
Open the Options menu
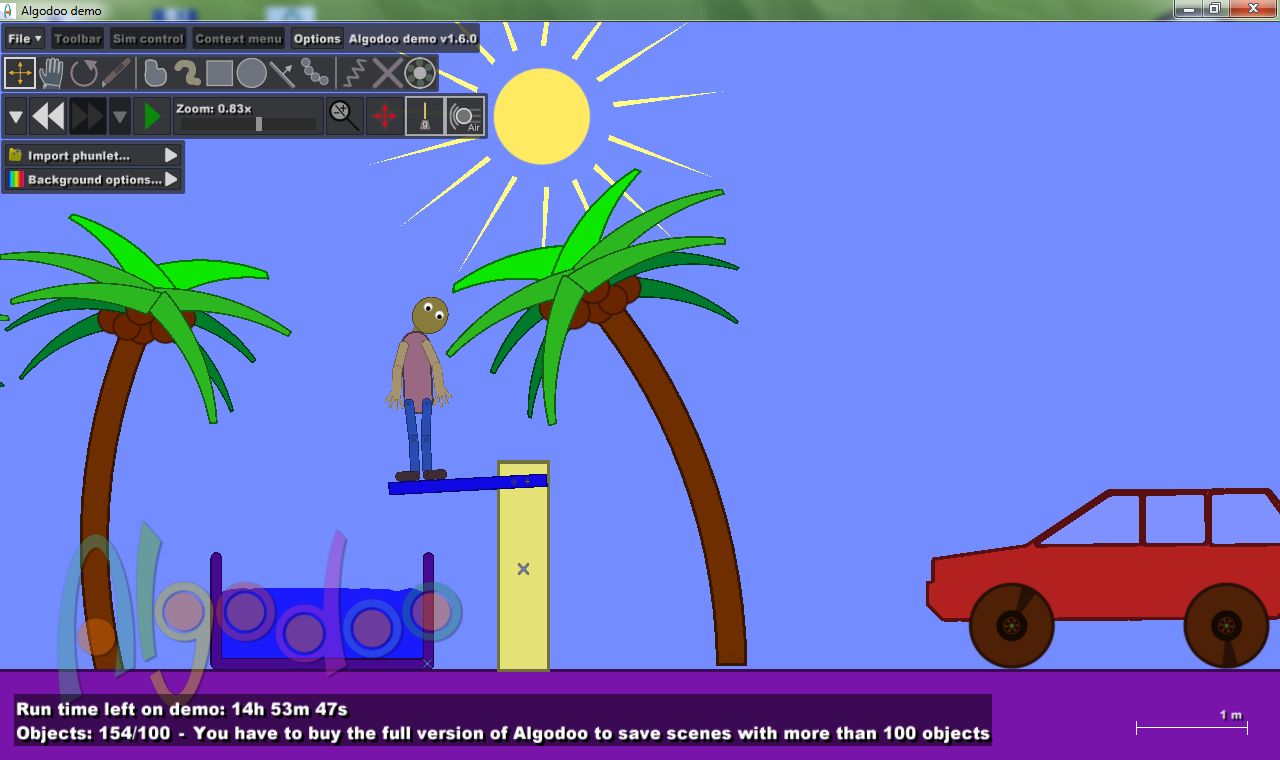(x=317, y=39)
